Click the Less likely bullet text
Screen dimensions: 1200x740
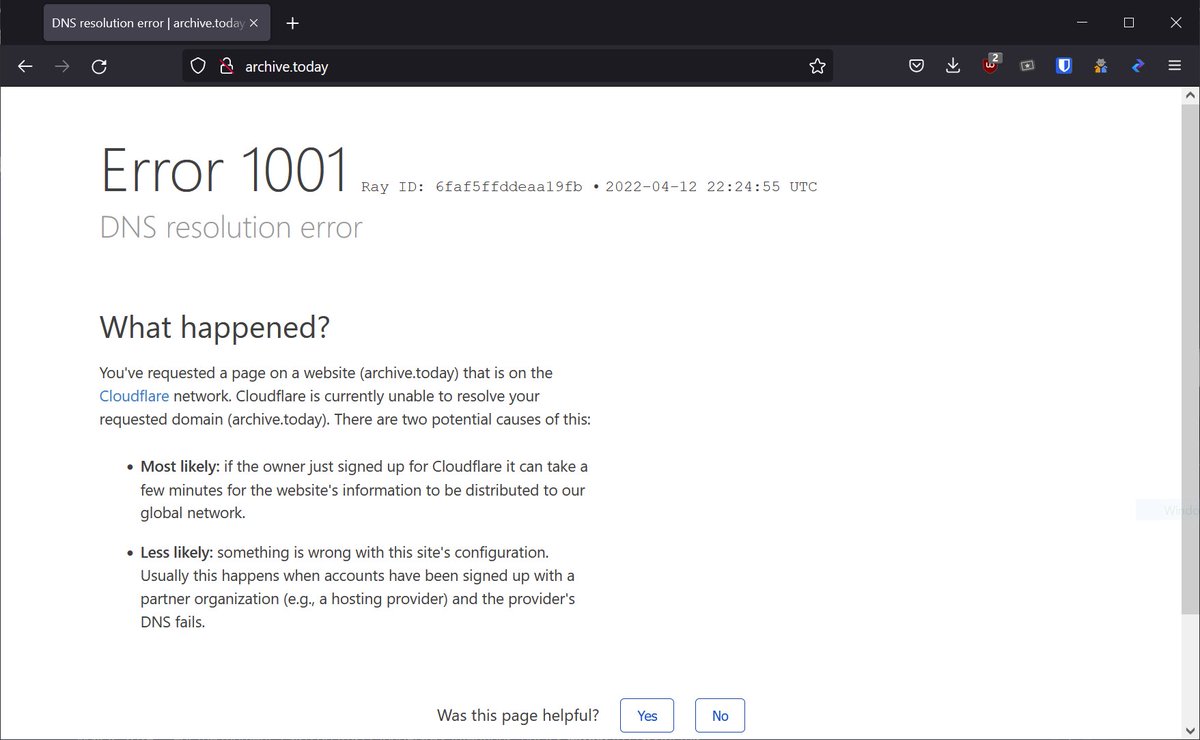tap(358, 587)
